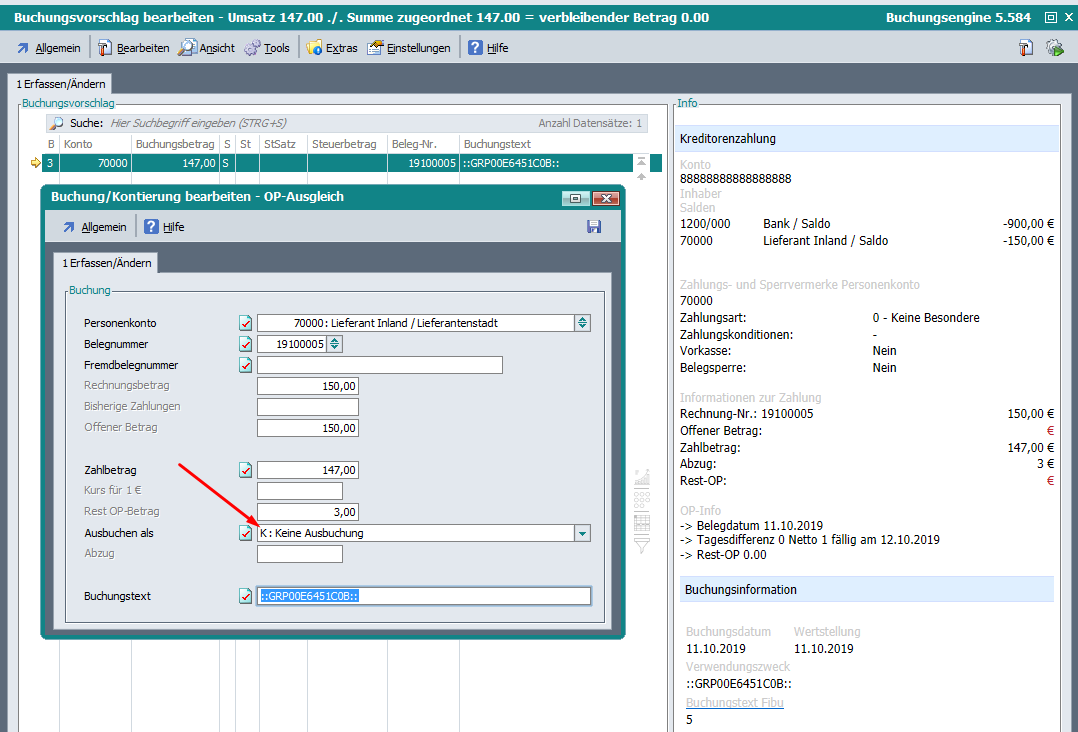Click into the Fremdbelegnummer input field
1078x732 pixels.
(380, 365)
